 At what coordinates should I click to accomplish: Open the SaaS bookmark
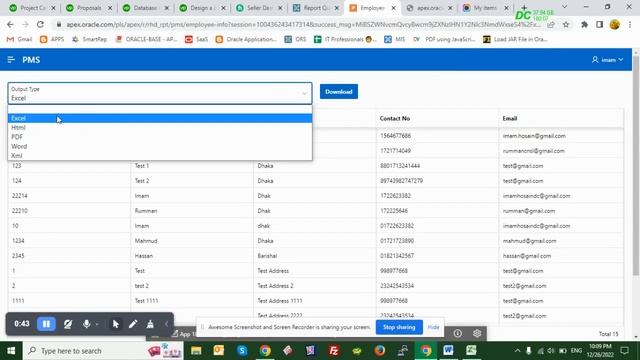(x=197, y=39)
